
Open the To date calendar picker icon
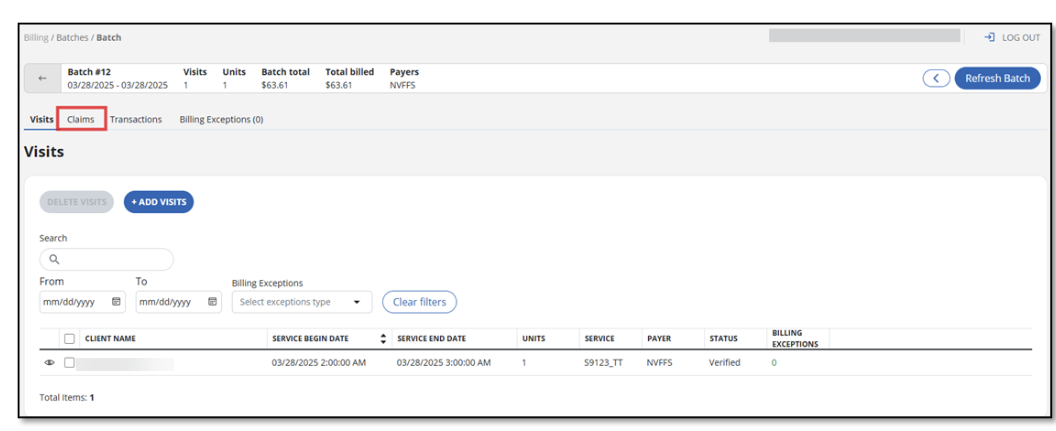coord(213,302)
